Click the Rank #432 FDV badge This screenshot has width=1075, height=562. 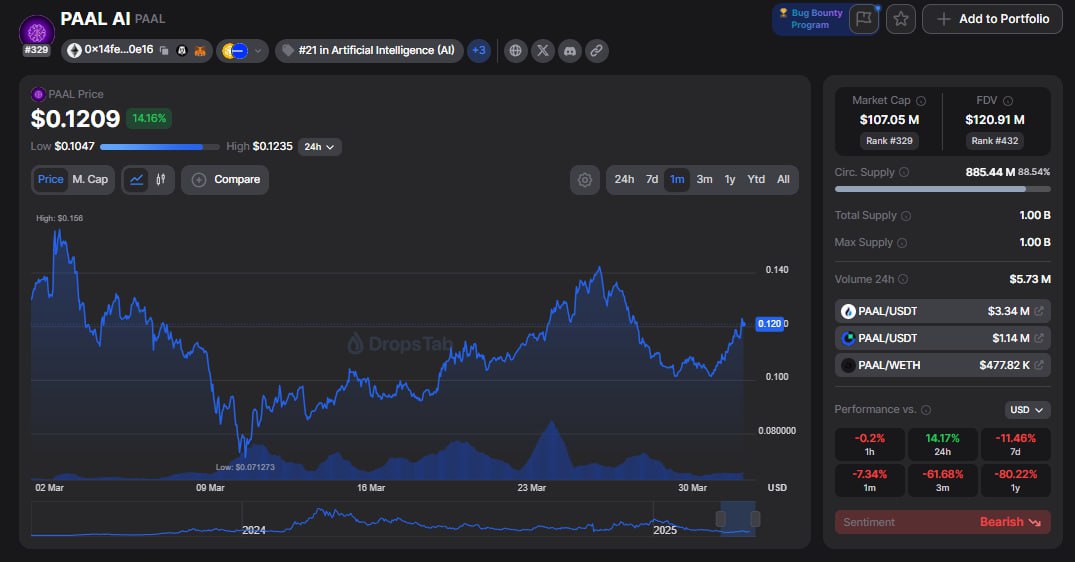(995, 140)
